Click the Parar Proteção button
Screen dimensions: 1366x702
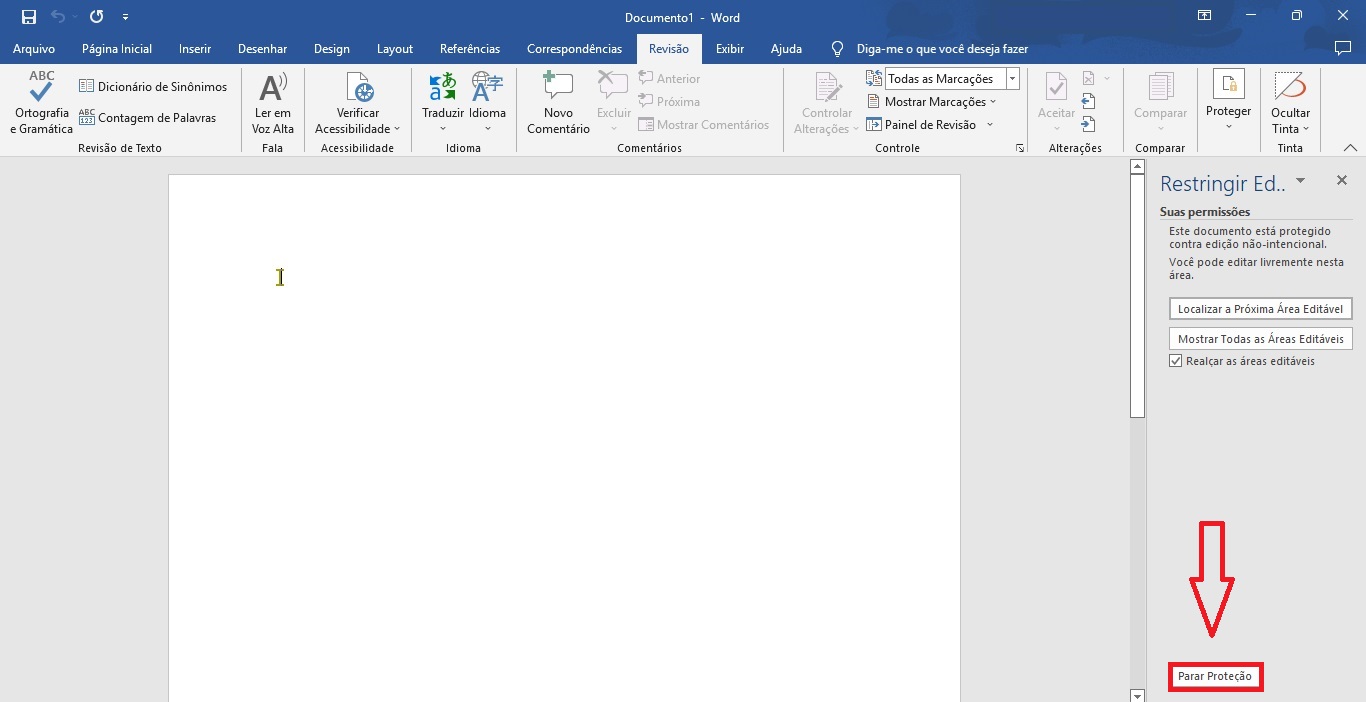click(x=1215, y=677)
